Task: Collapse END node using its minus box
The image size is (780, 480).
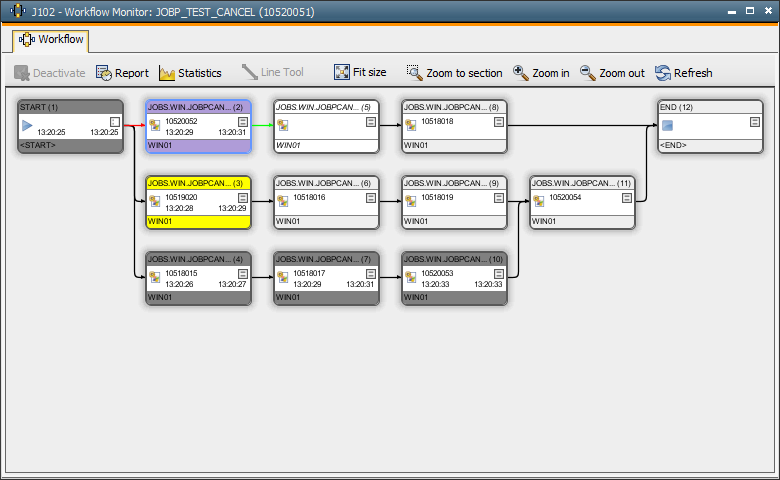Action: point(755,122)
